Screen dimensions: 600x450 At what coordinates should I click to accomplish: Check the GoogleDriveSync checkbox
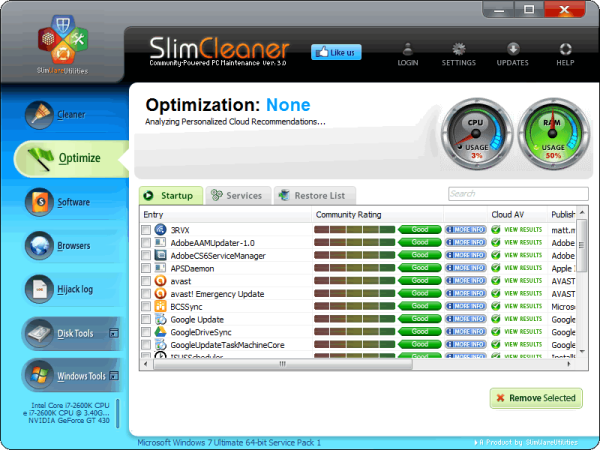coord(146,332)
